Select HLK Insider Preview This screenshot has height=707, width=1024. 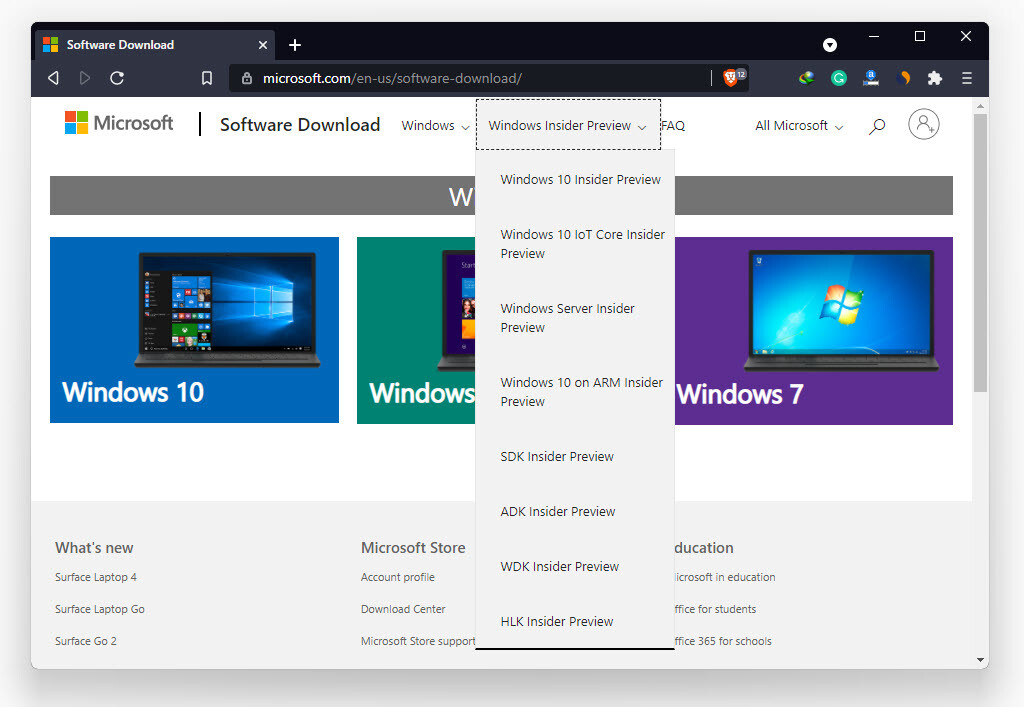tap(557, 621)
